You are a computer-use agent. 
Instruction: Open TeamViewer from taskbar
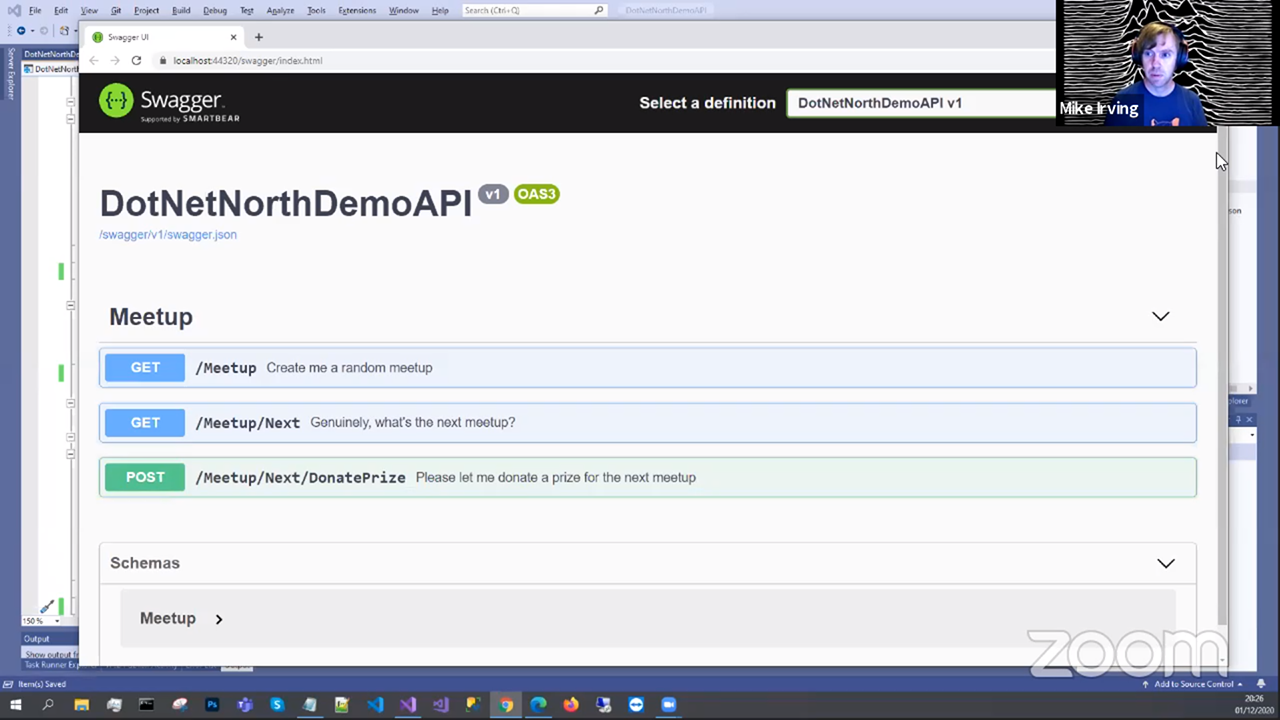(636, 705)
